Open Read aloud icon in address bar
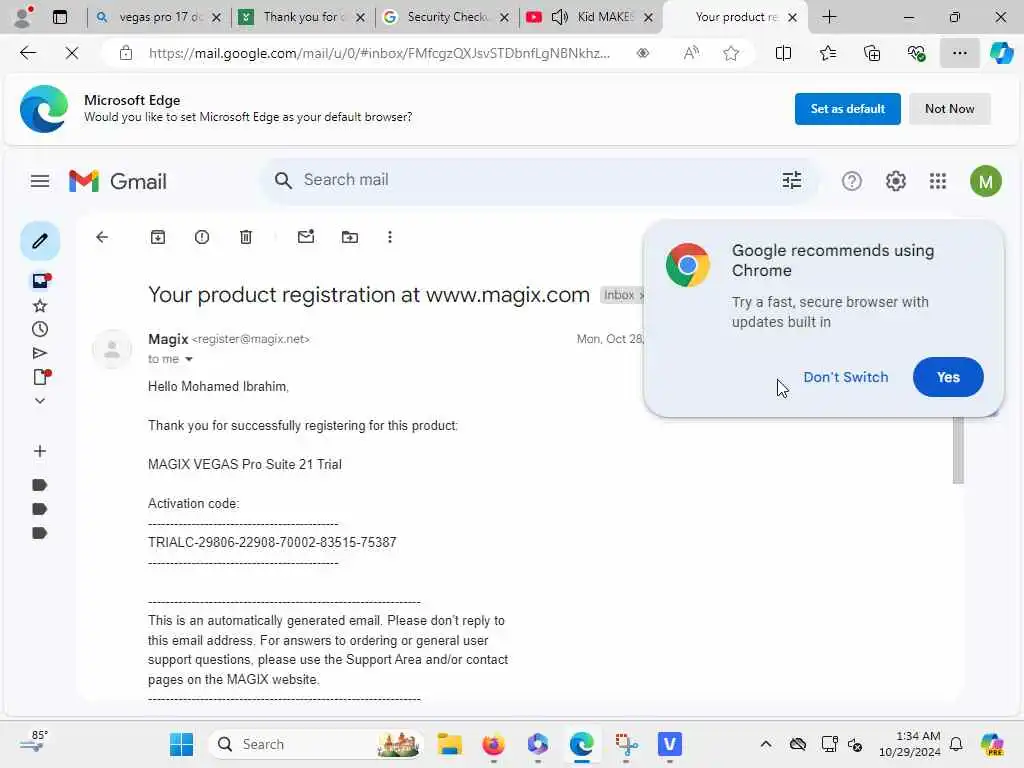 pos(691,53)
